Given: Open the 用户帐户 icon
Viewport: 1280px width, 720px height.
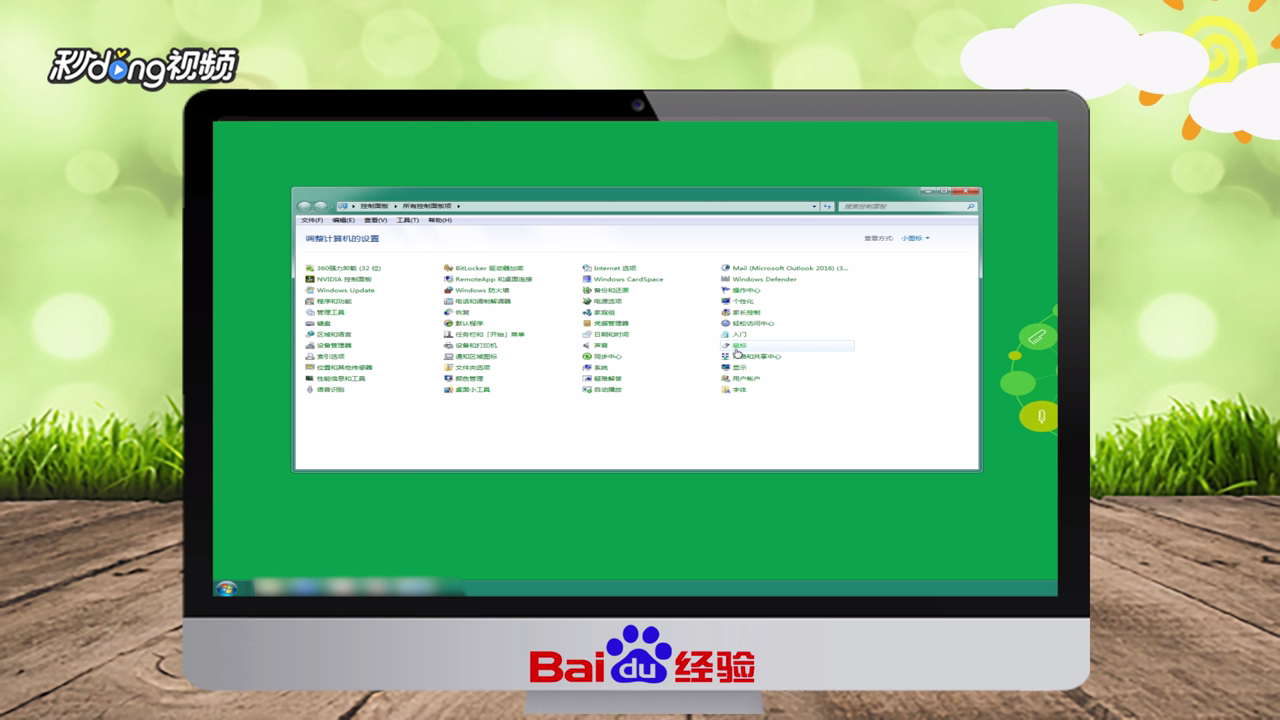Looking at the screenshot, I should (726, 378).
